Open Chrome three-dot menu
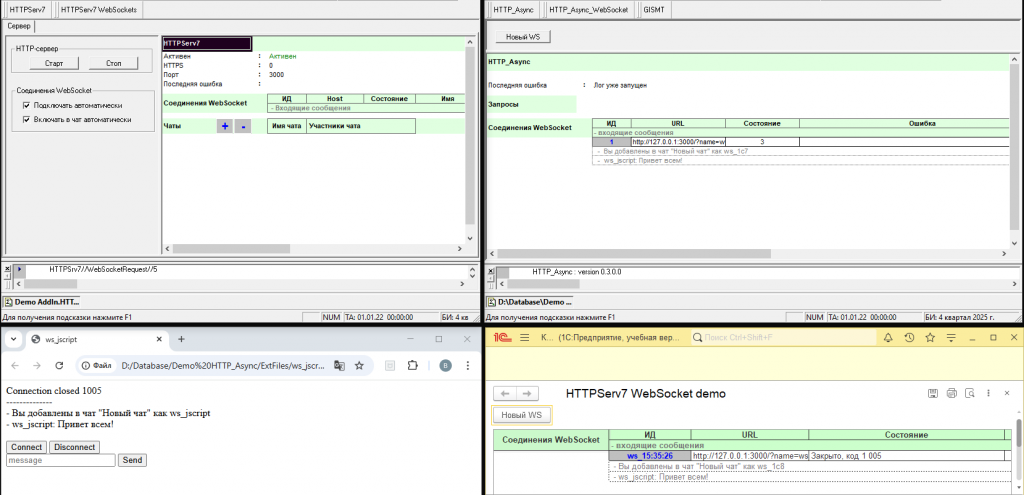This screenshot has height=495, width=1024. [468, 366]
